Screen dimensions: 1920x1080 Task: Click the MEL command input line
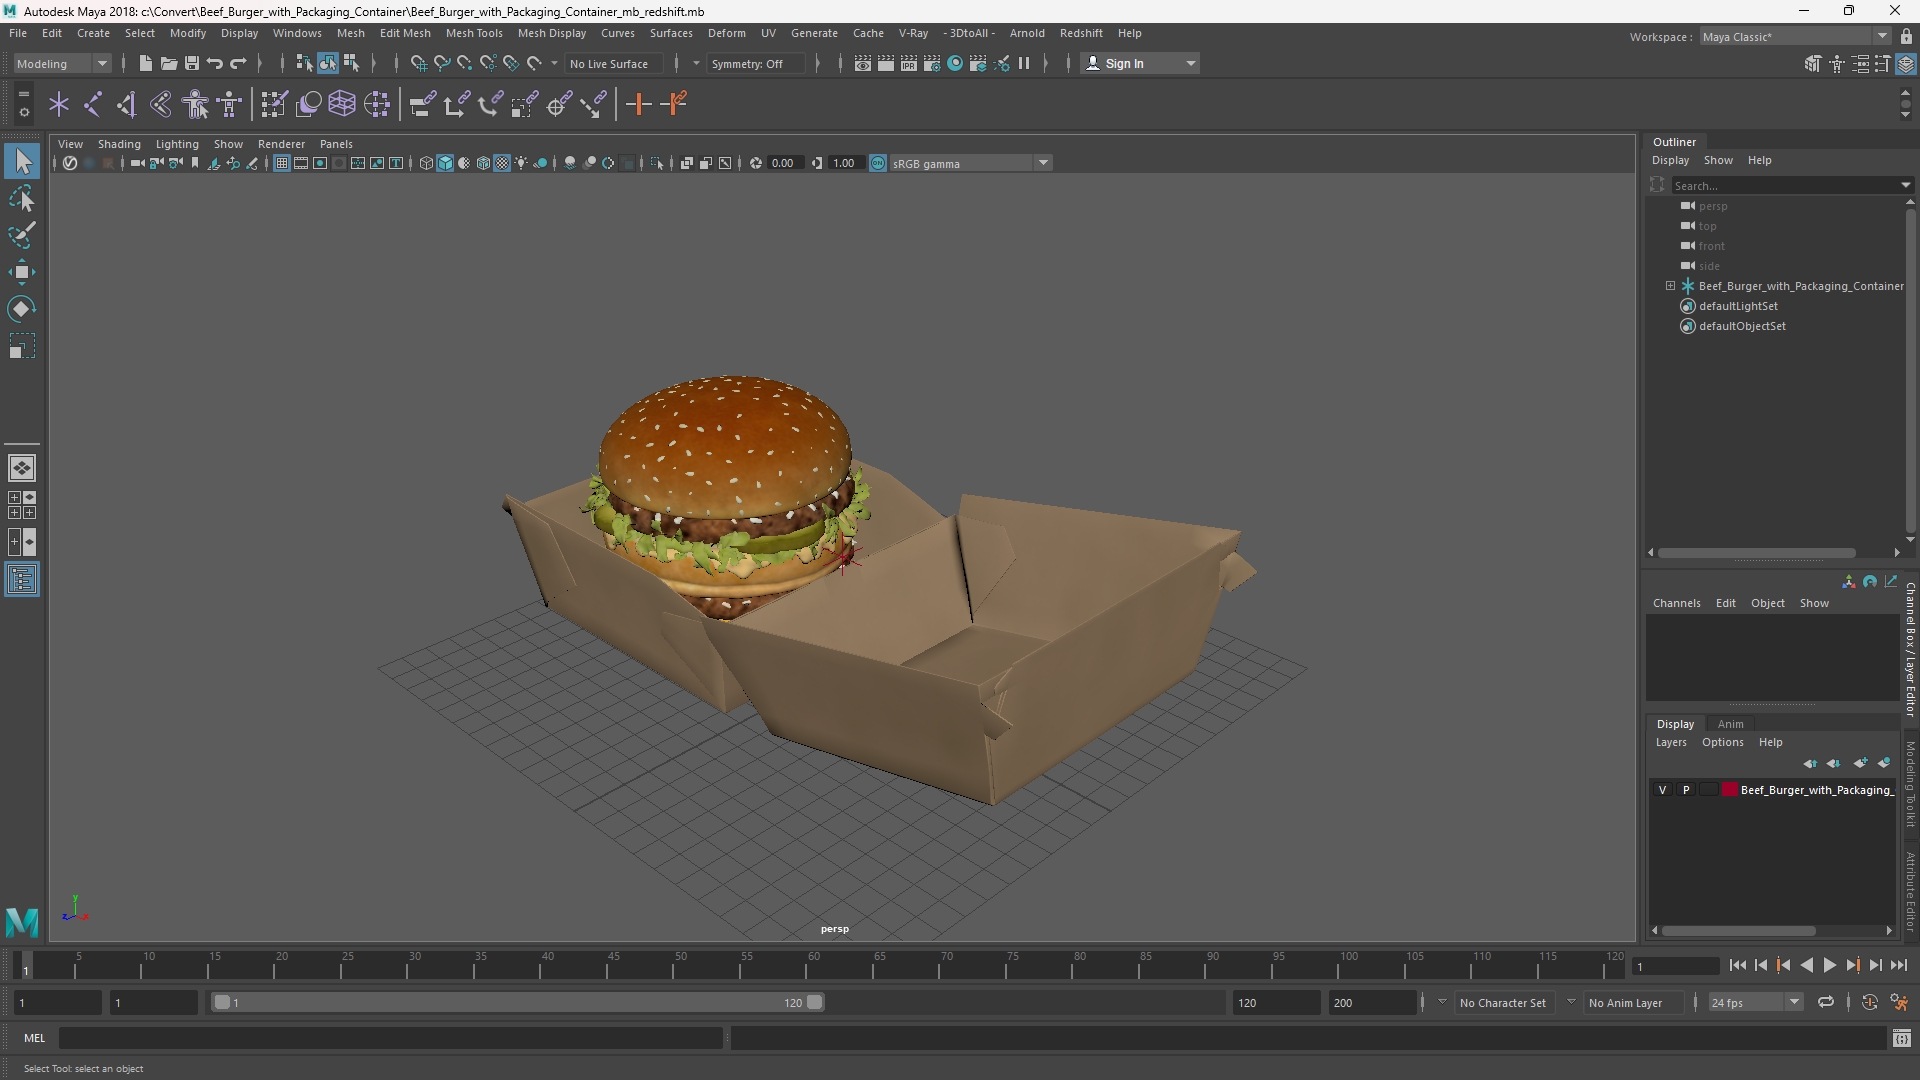390,1039
